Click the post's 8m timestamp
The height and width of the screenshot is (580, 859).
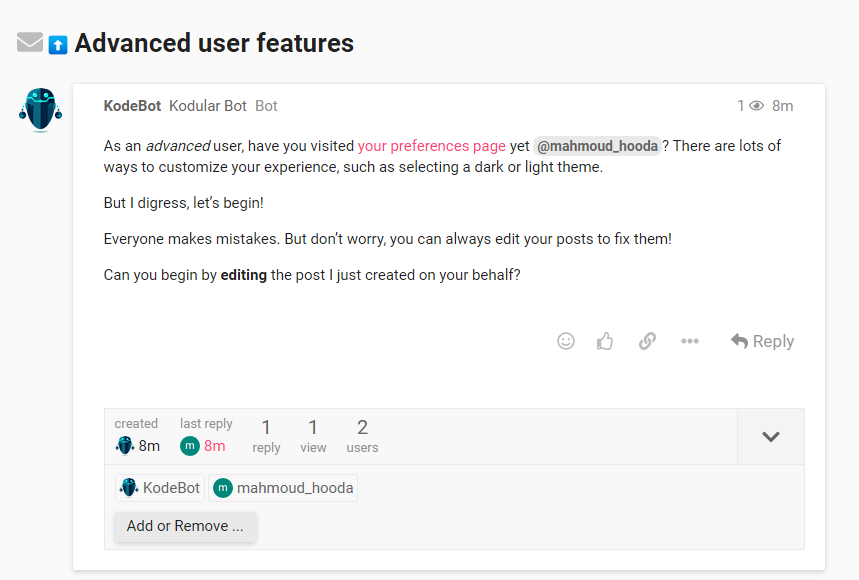pyautogui.click(x=782, y=106)
